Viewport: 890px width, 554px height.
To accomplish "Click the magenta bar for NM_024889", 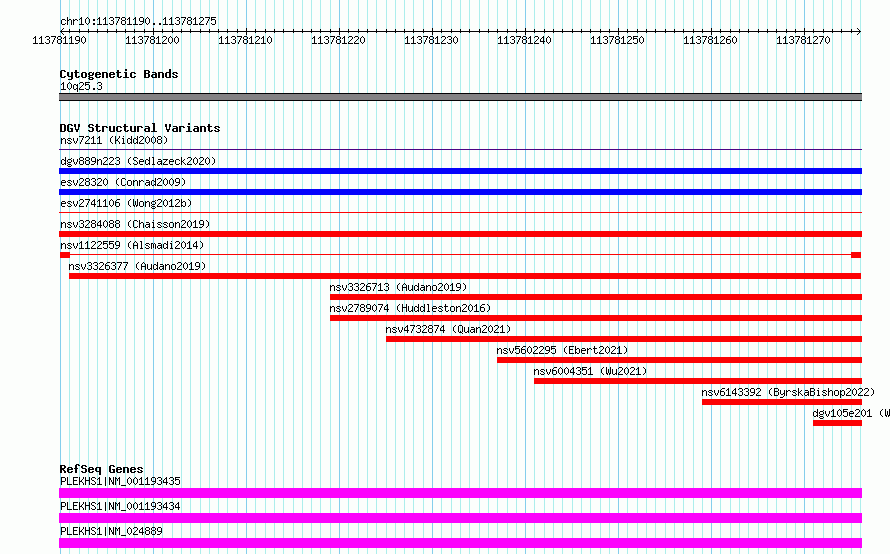I will click(x=460, y=543).
